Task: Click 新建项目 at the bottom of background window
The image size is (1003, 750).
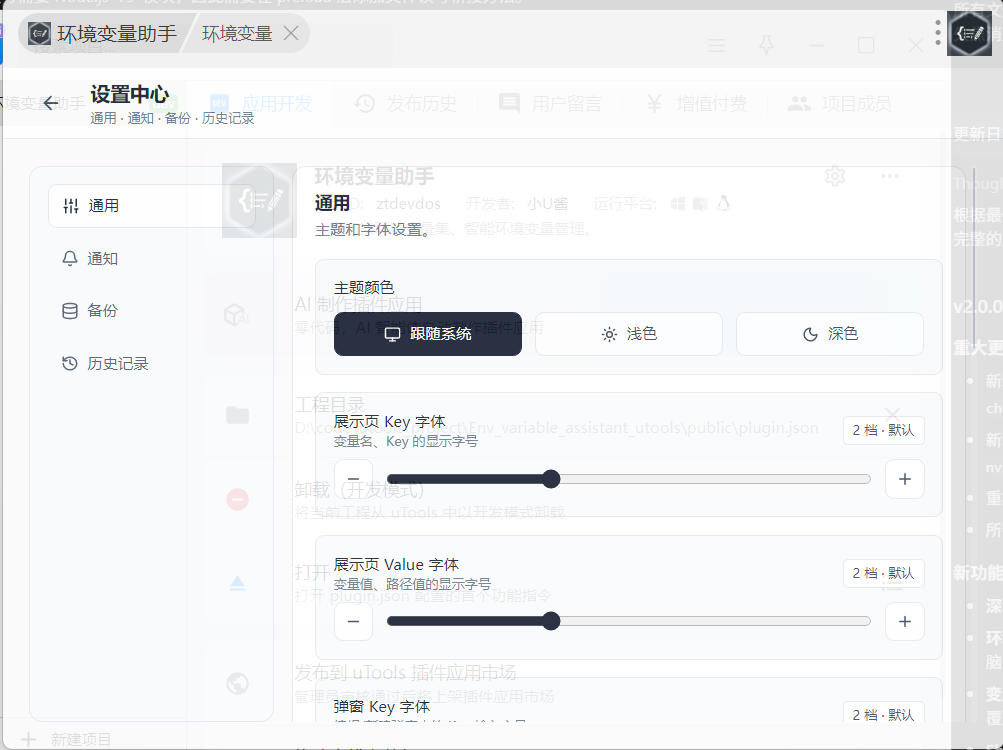Action: (67, 740)
